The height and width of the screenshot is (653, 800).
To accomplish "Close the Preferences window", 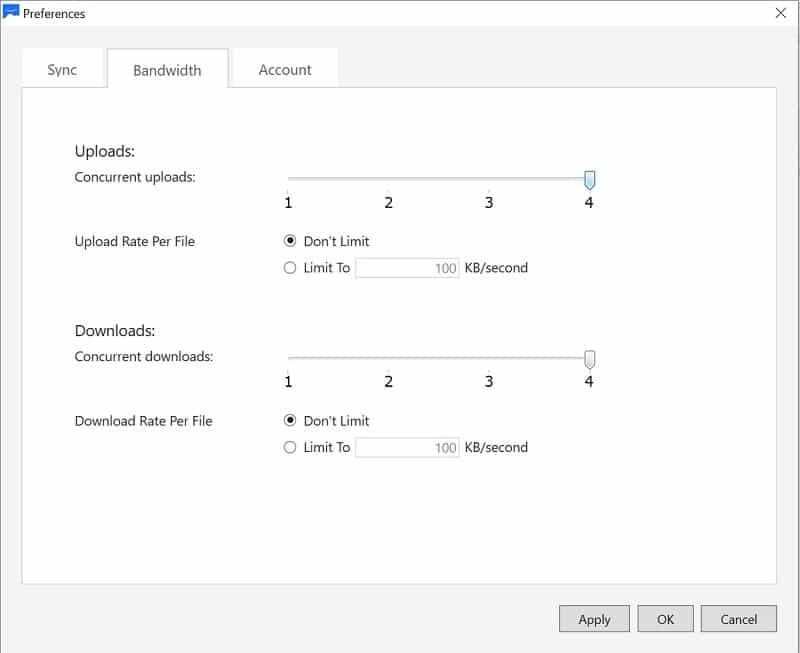I will (780, 13).
